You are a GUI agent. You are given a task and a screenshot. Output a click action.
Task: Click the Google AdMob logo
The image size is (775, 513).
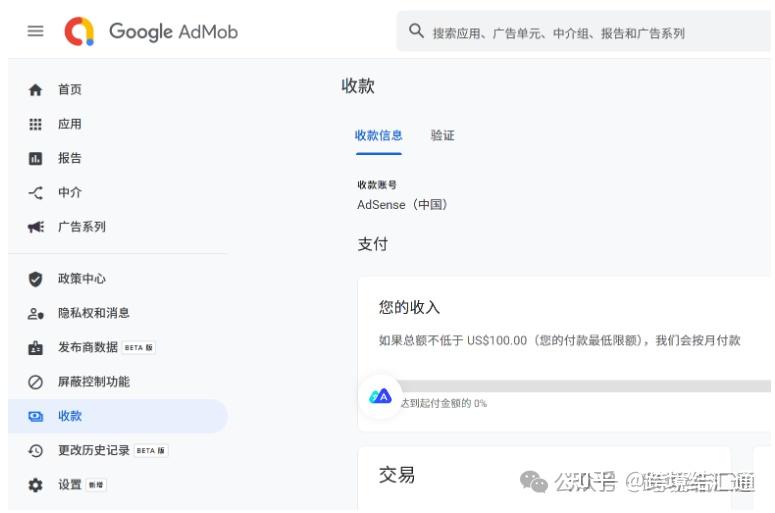[151, 32]
